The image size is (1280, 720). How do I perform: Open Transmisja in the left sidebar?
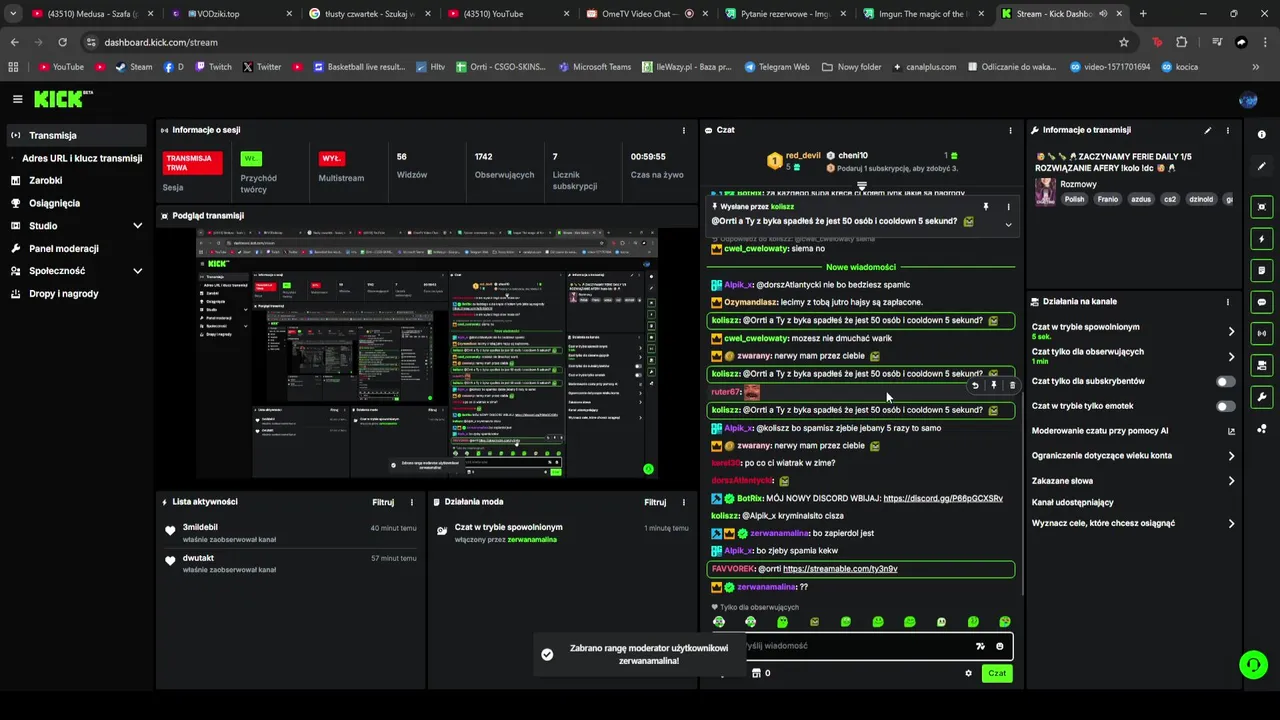[76, 135]
